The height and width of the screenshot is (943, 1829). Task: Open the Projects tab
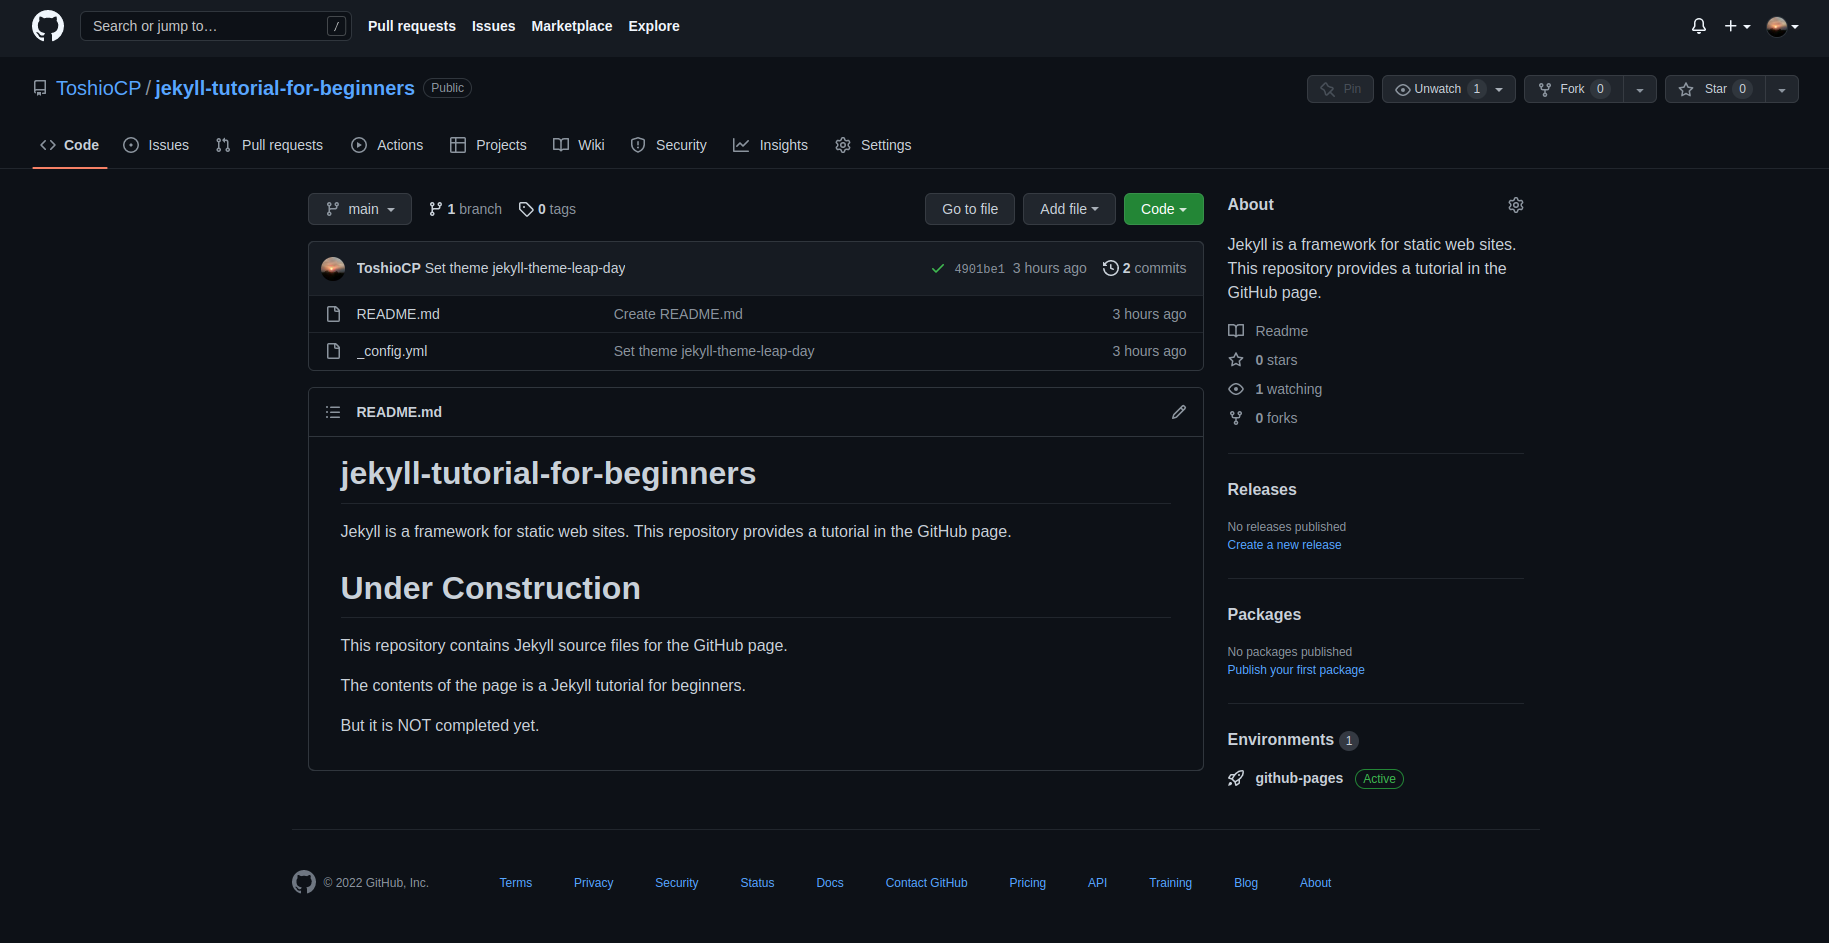click(x=488, y=145)
